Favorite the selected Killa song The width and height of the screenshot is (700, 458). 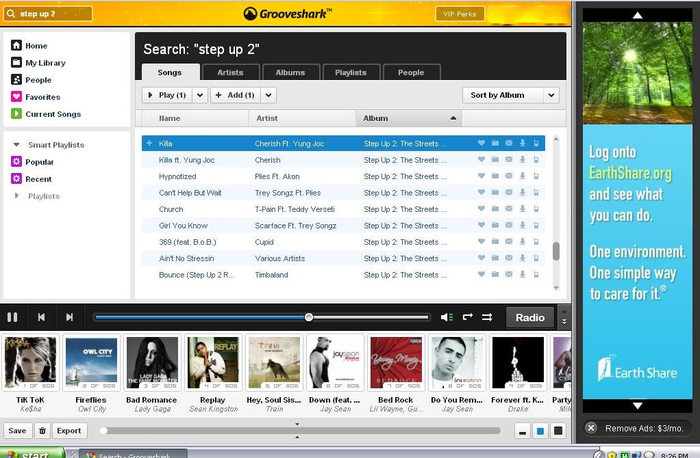click(481, 143)
